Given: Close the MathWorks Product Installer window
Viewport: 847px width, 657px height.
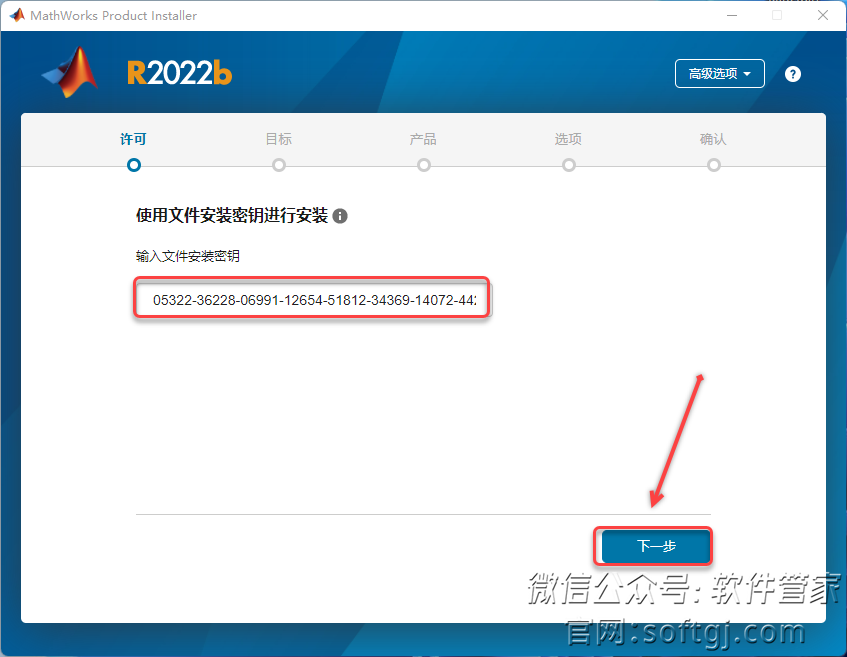Looking at the screenshot, I should pos(823,15).
